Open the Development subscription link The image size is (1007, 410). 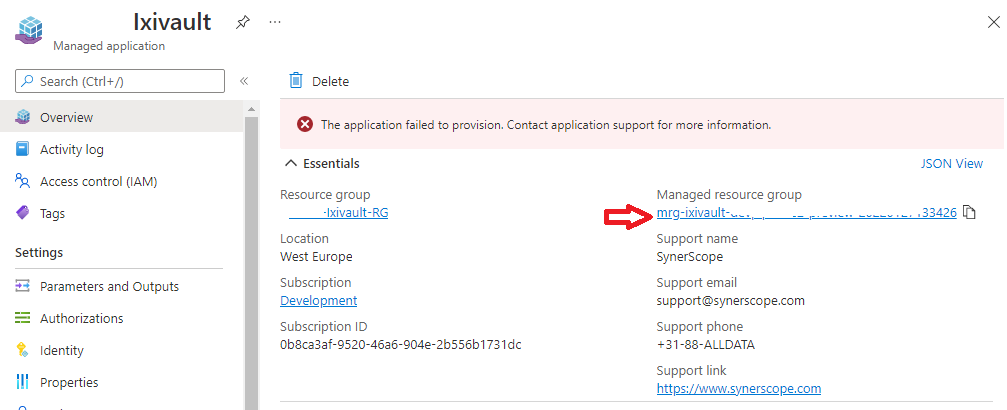pyautogui.click(x=318, y=301)
